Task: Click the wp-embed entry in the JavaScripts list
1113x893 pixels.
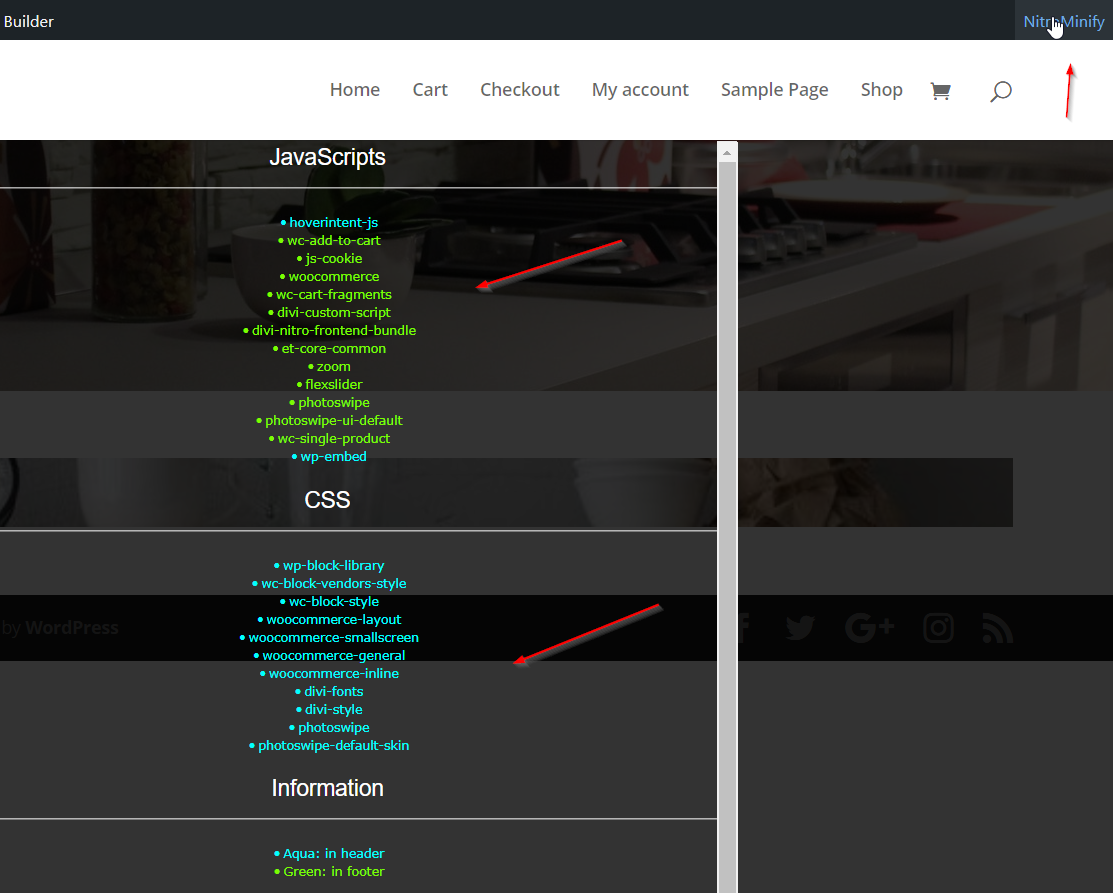Action: point(332,456)
